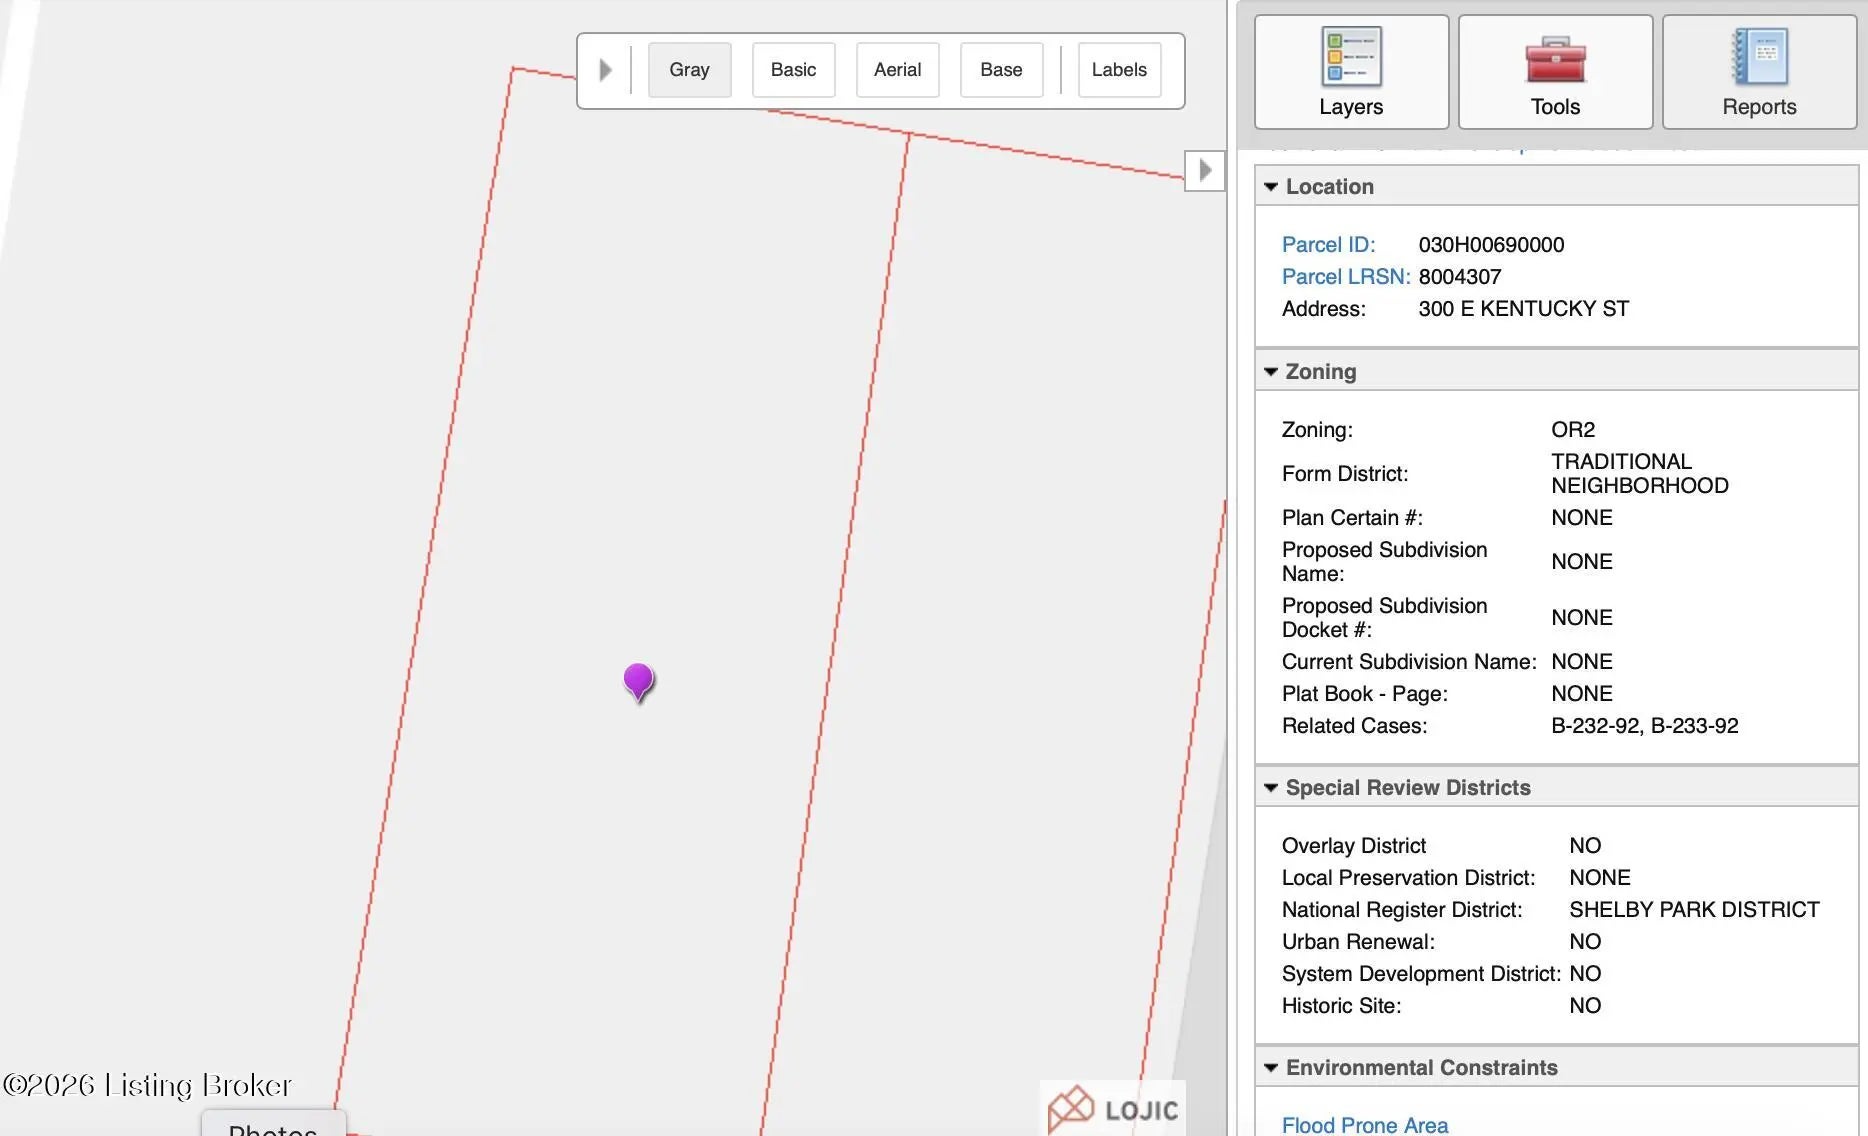Image resolution: width=1868 pixels, height=1136 pixels.
Task: Switch basemap to Aerial
Action: tap(897, 70)
